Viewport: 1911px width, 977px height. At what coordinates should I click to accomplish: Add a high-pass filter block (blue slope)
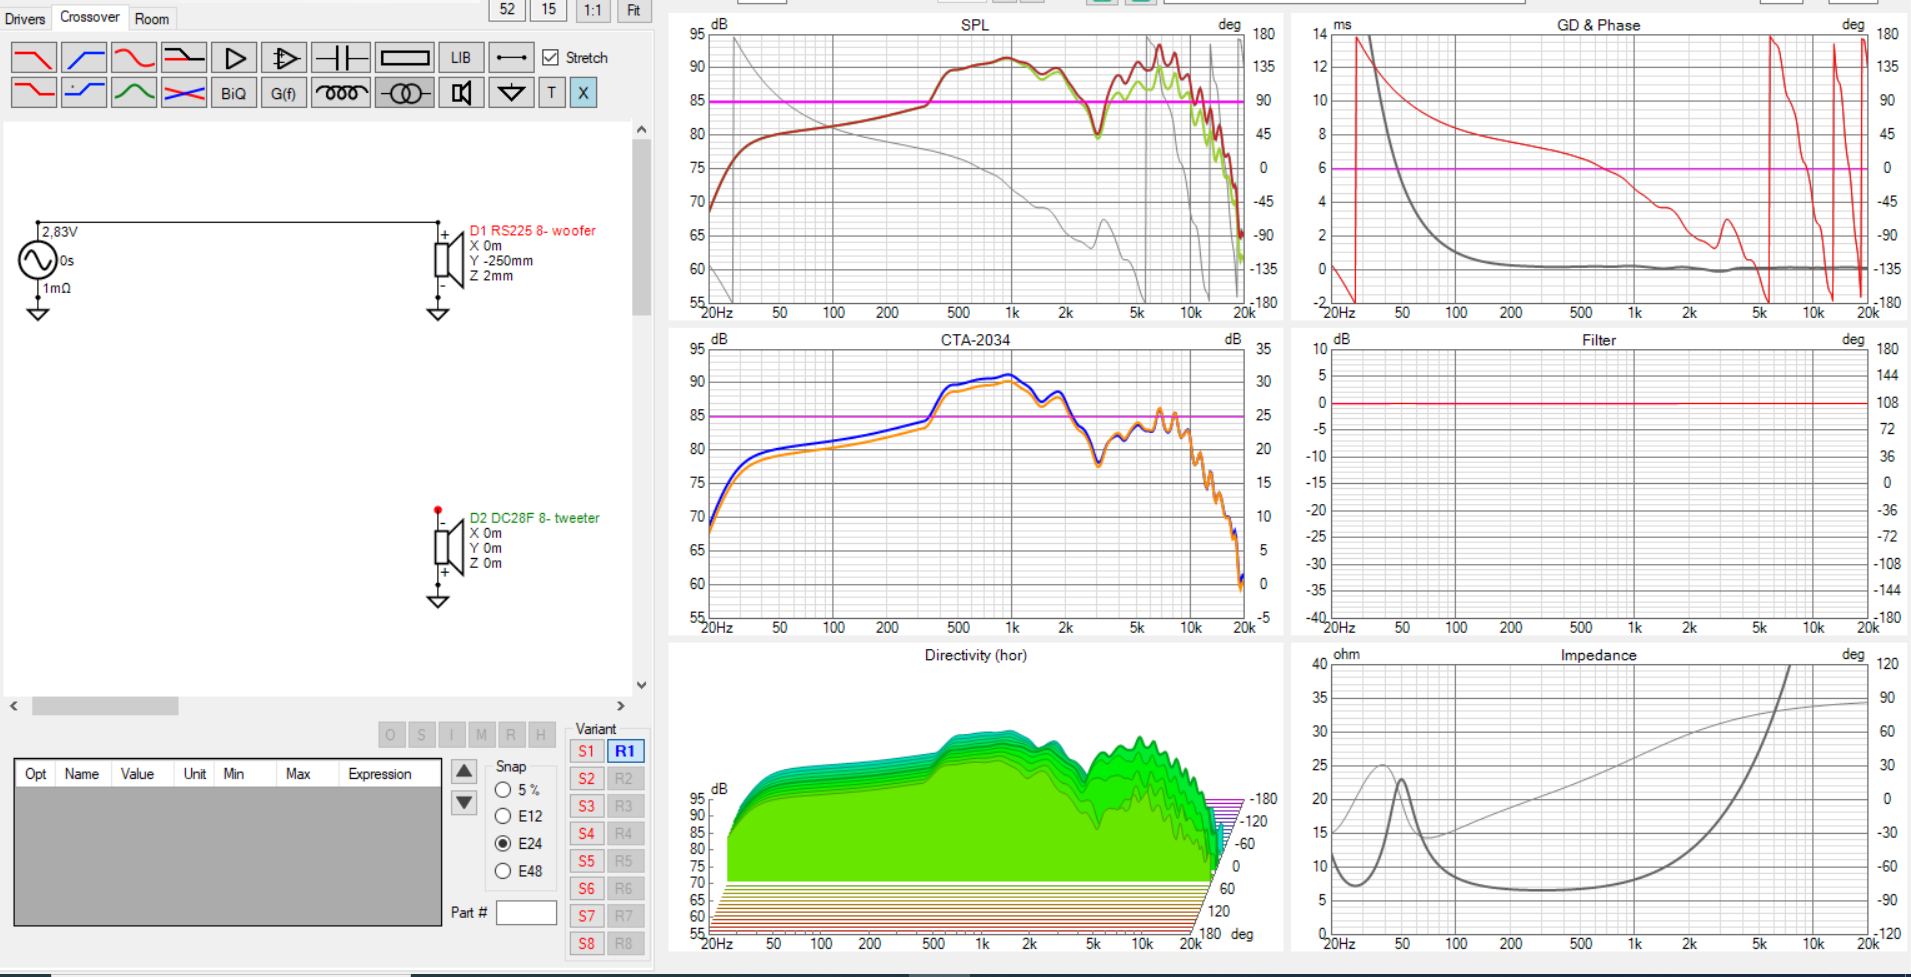click(x=84, y=58)
